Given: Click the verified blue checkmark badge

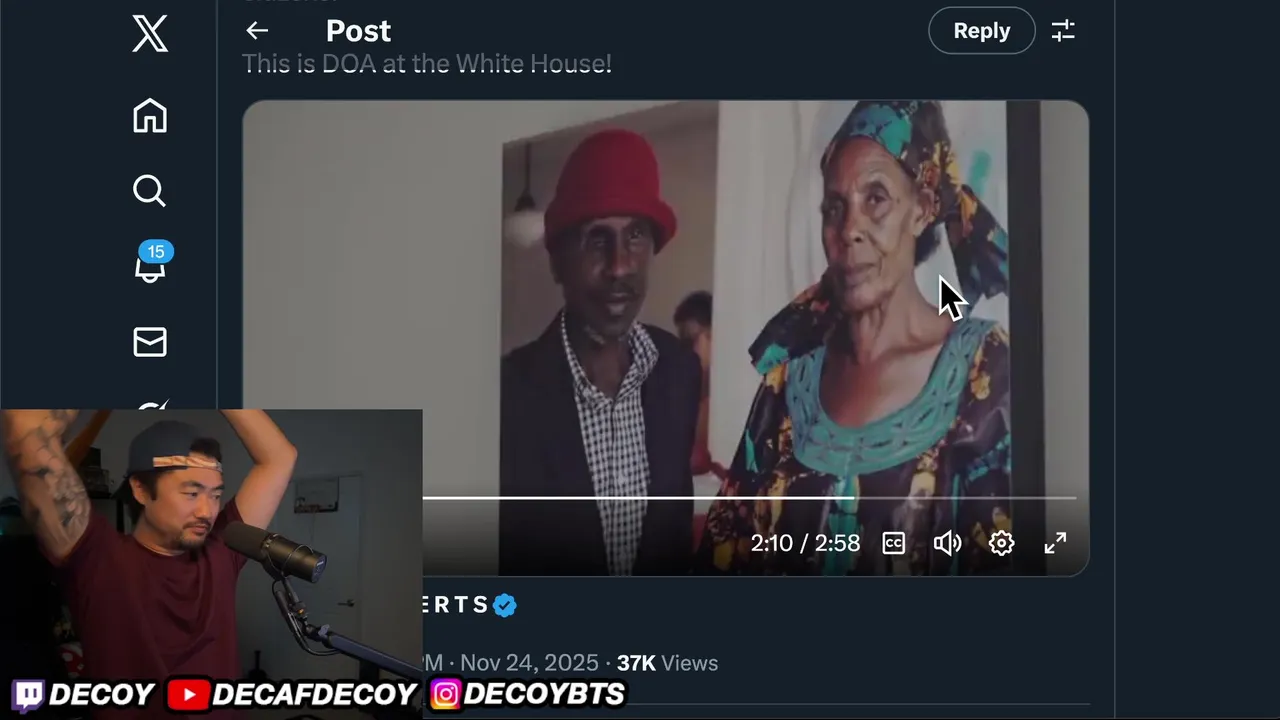Looking at the screenshot, I should (x=505, y=605).
